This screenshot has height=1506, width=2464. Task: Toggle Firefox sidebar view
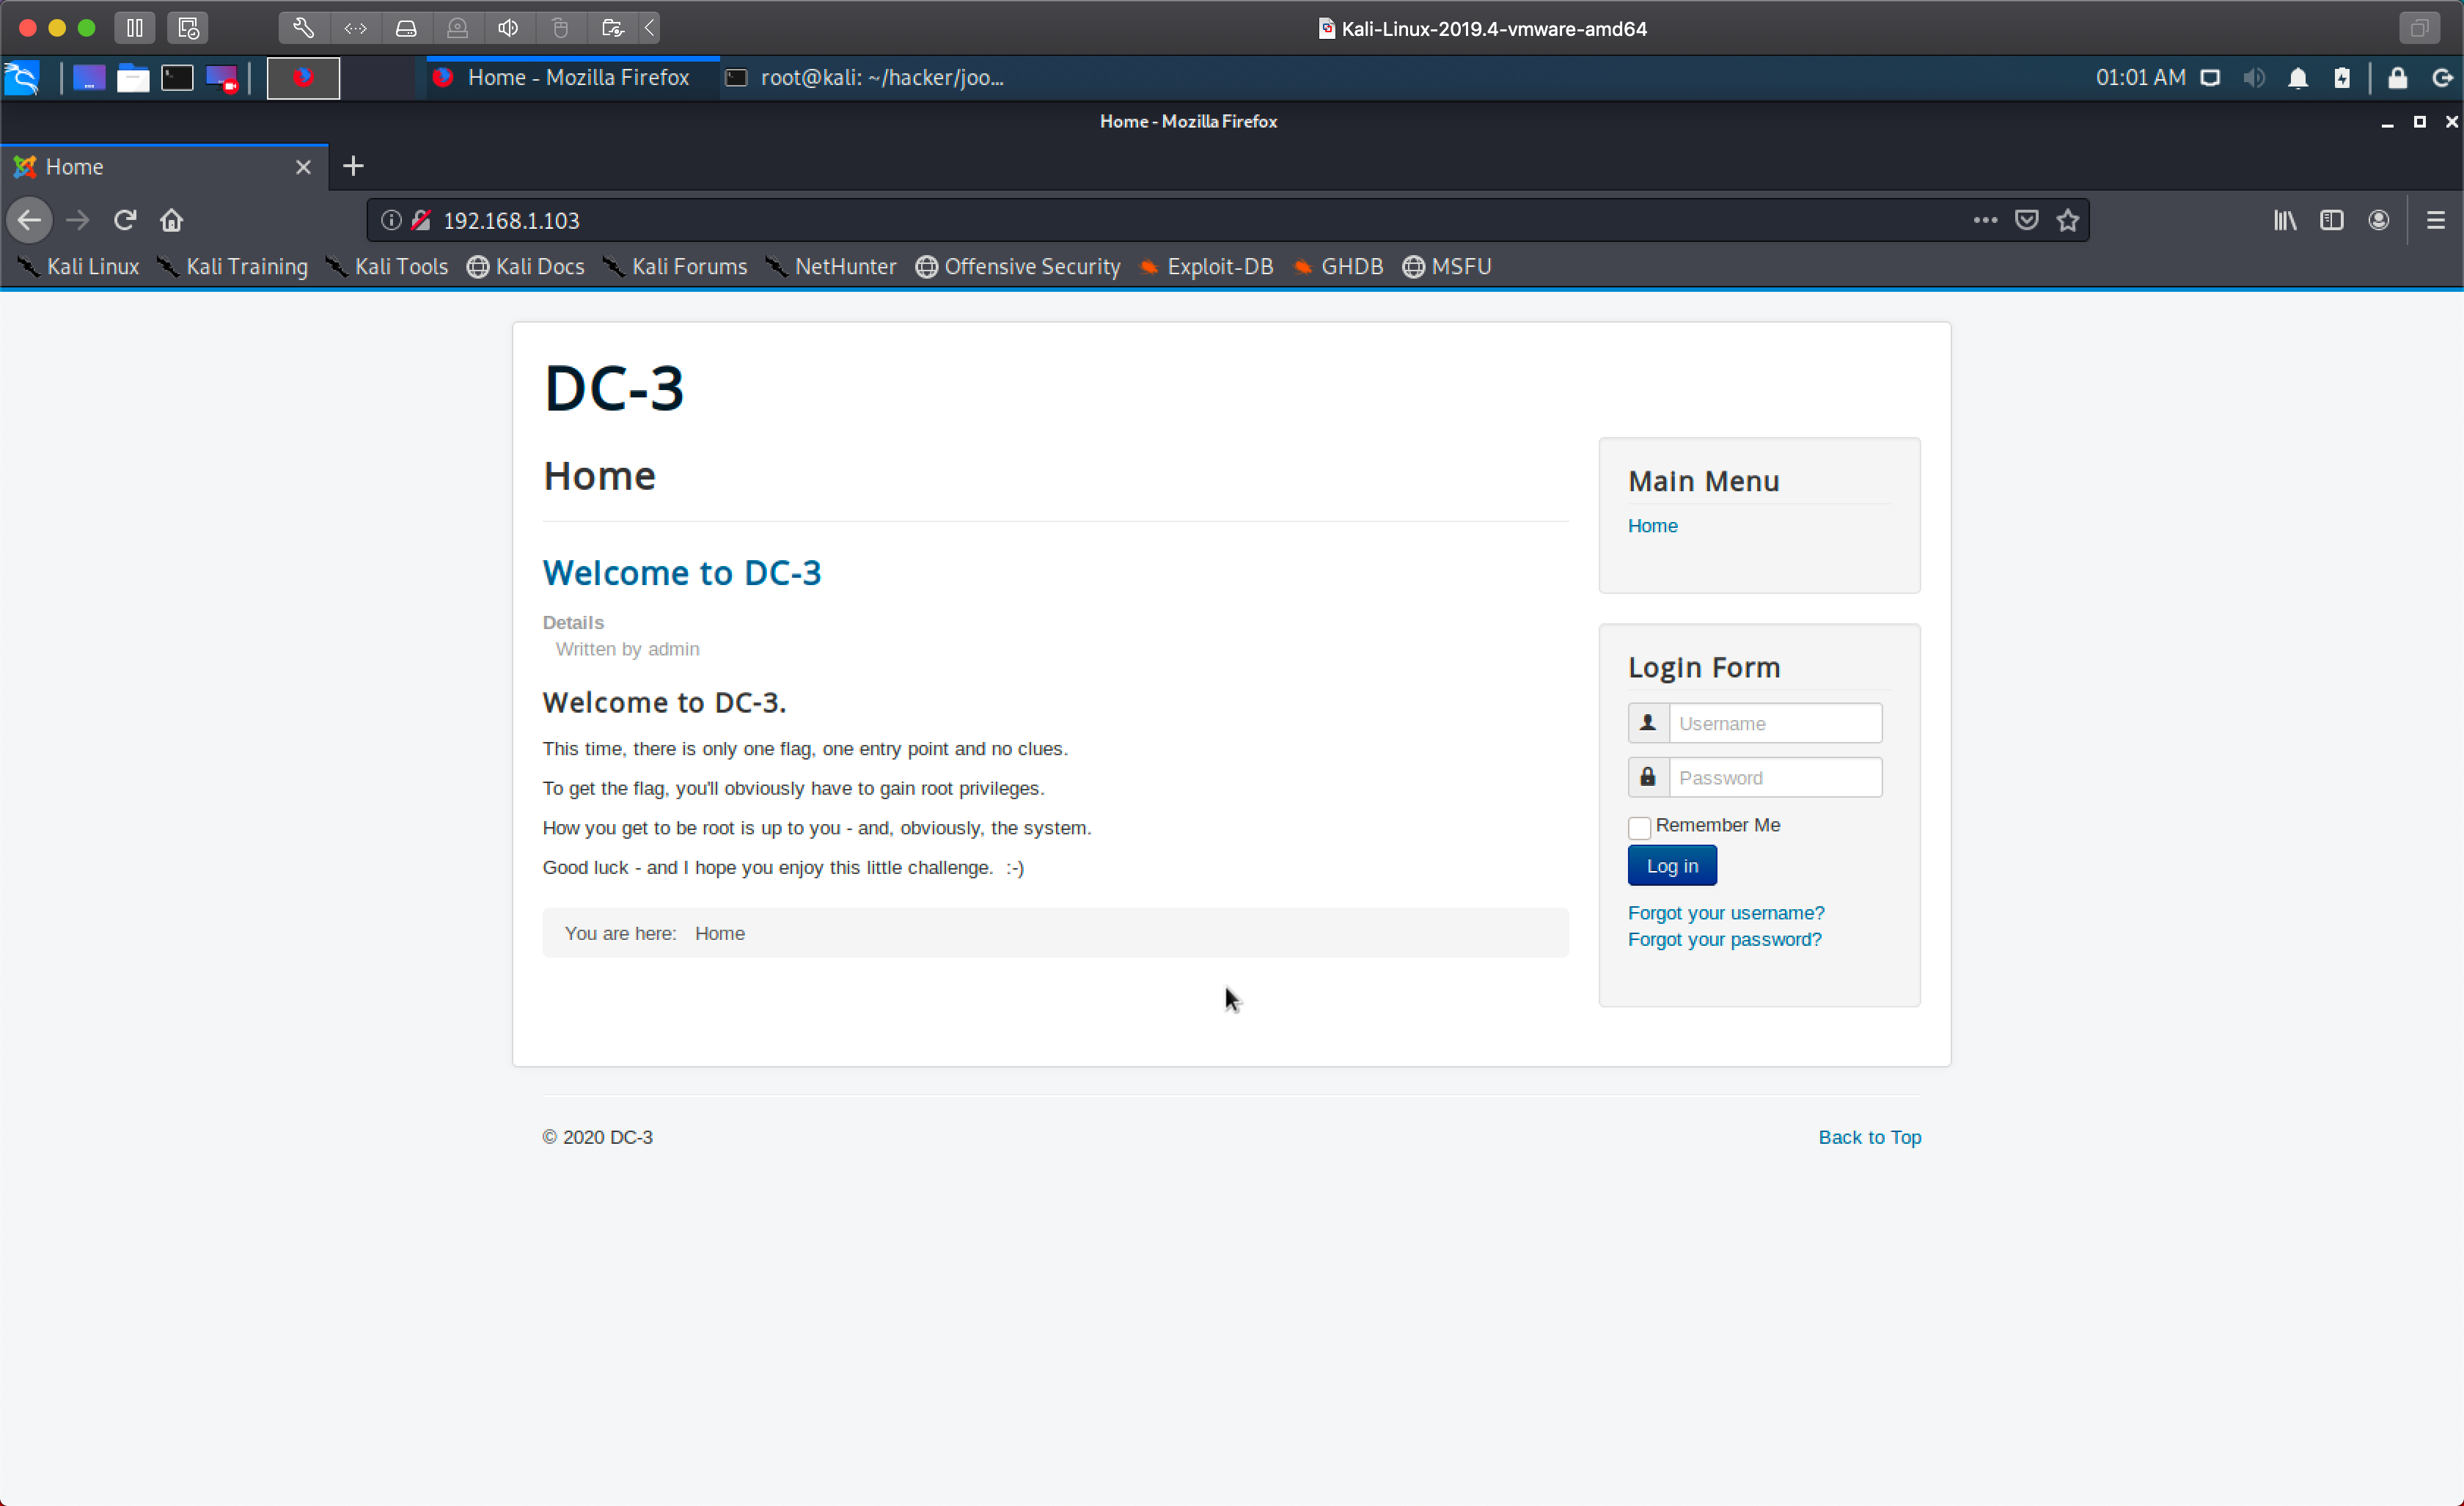pos(2332,220)
